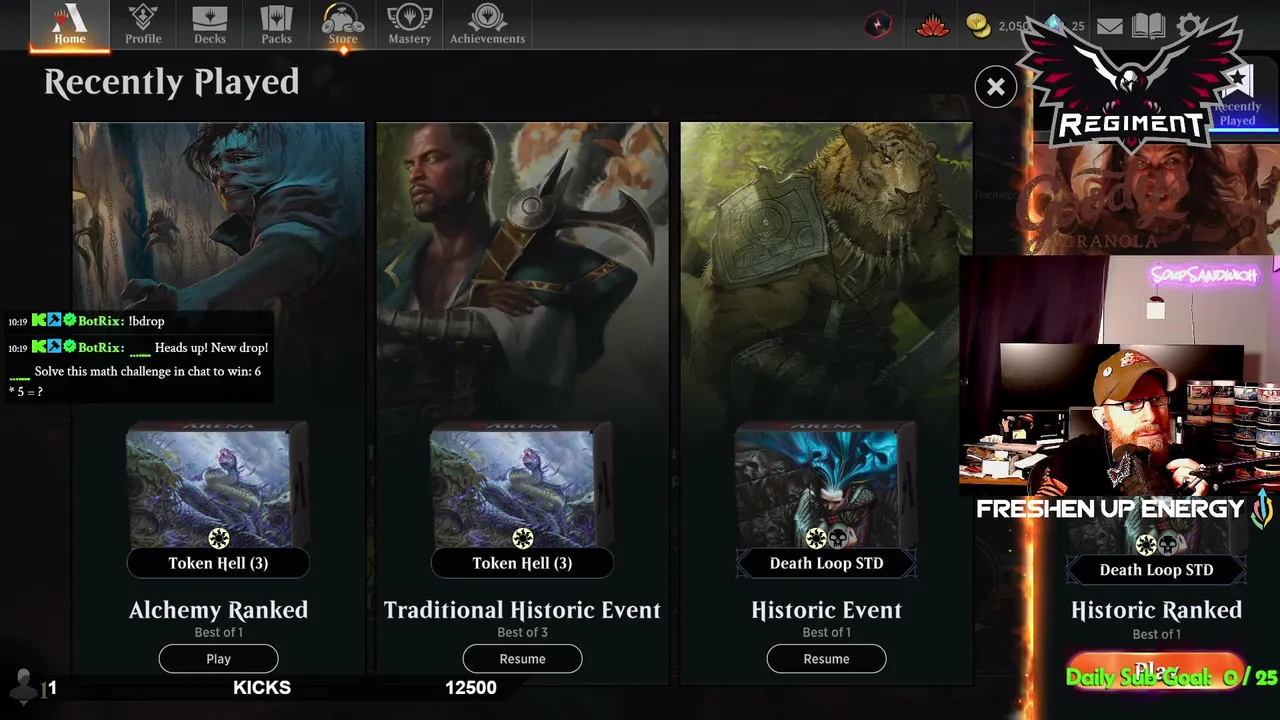The height and width of the screenshot is (720, 1280).
Task: Open the mail inbox envelope
Action: tap(1109, 26)
